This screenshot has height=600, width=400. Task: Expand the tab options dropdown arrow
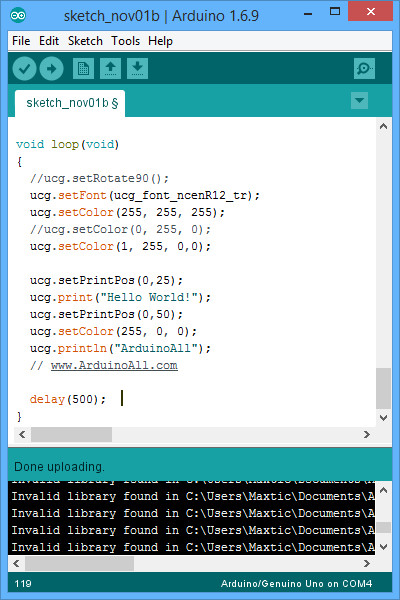pos(359,101)
